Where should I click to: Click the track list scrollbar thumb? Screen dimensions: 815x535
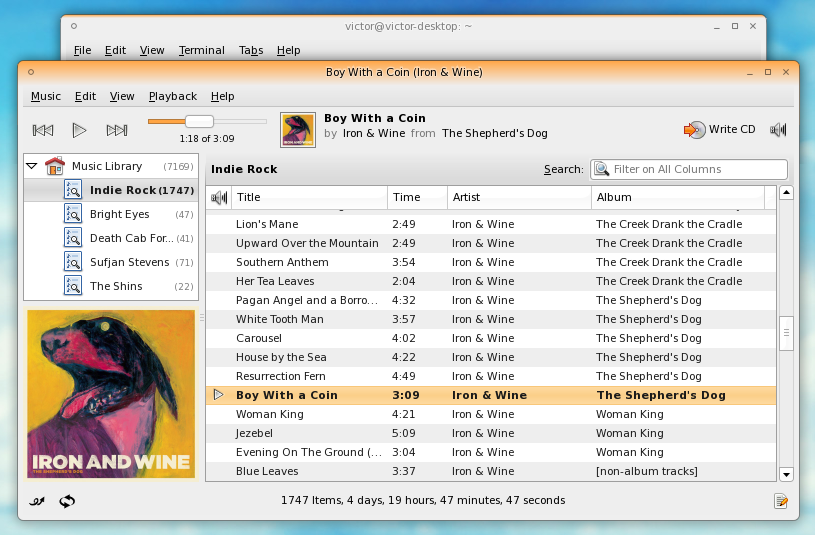click(786, 333)
